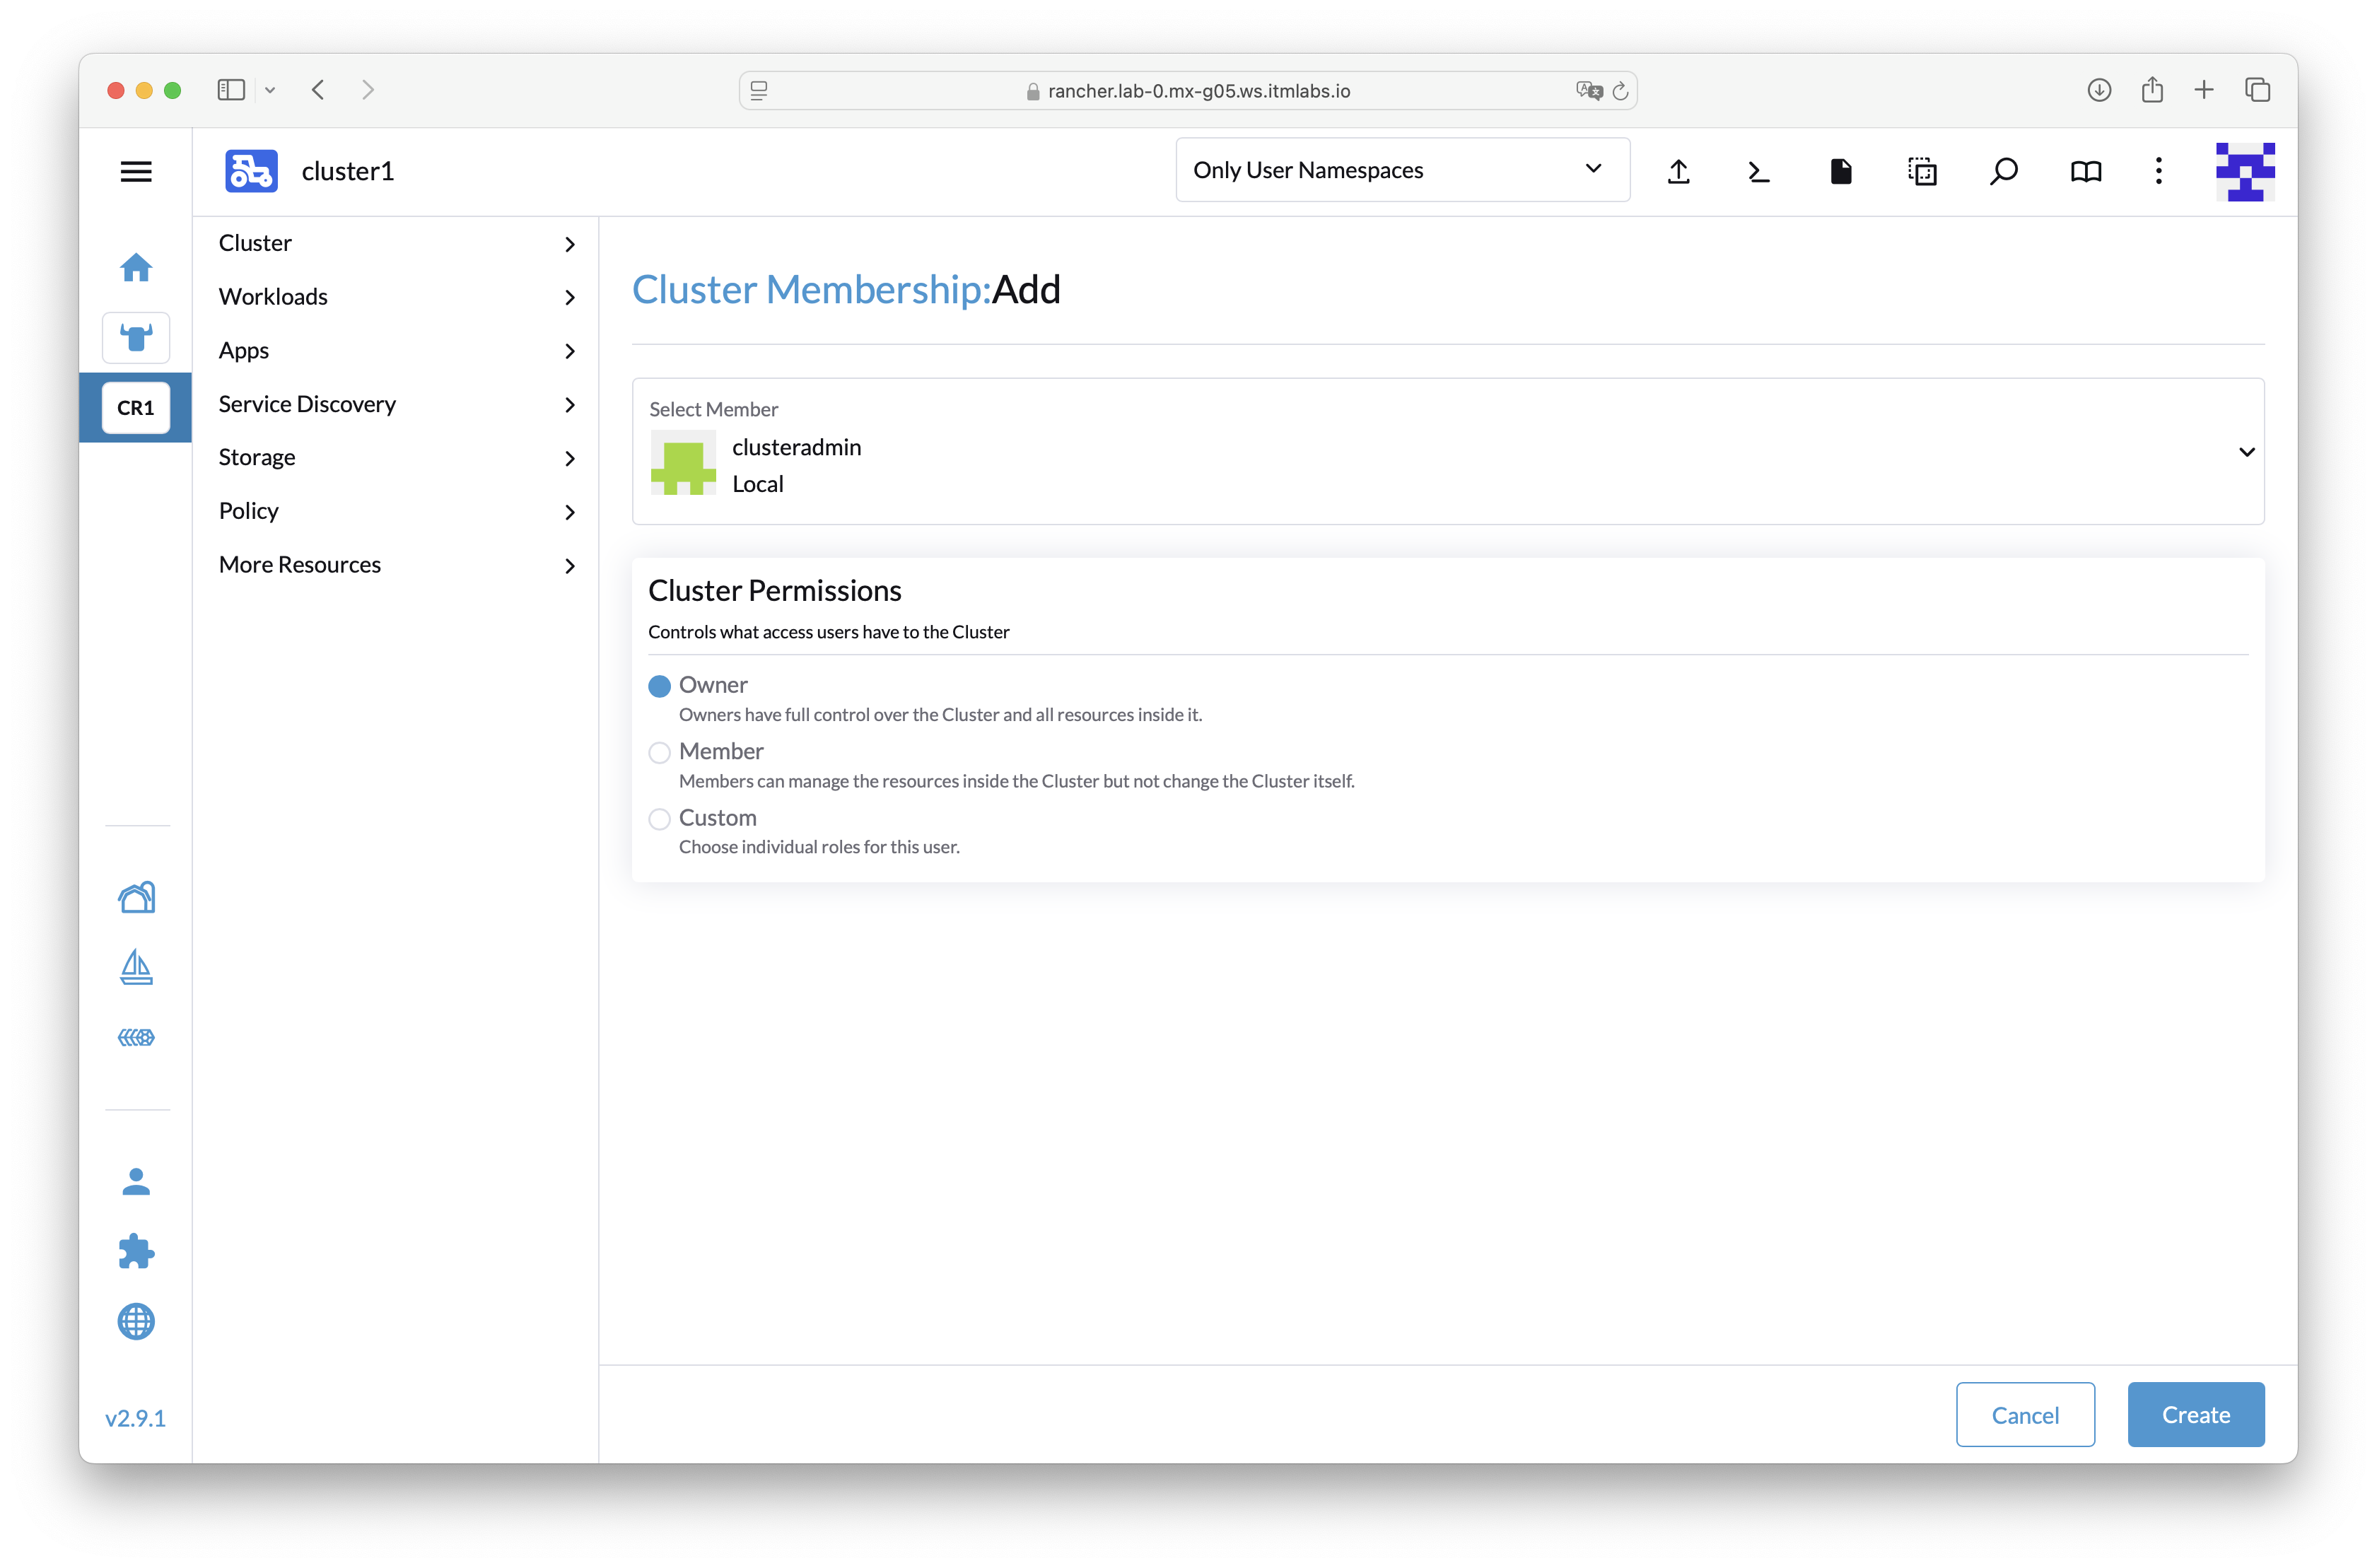Open the search tool

coord(2003,171)
